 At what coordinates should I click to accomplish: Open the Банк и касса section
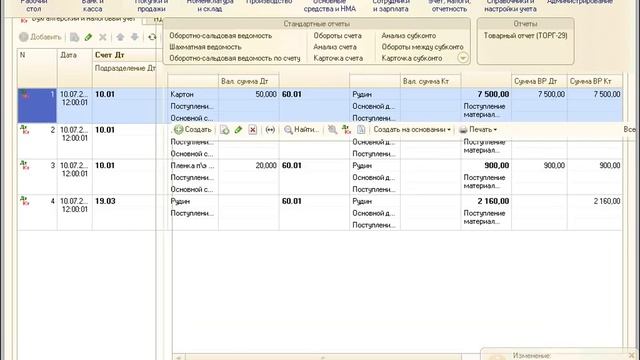93,5
